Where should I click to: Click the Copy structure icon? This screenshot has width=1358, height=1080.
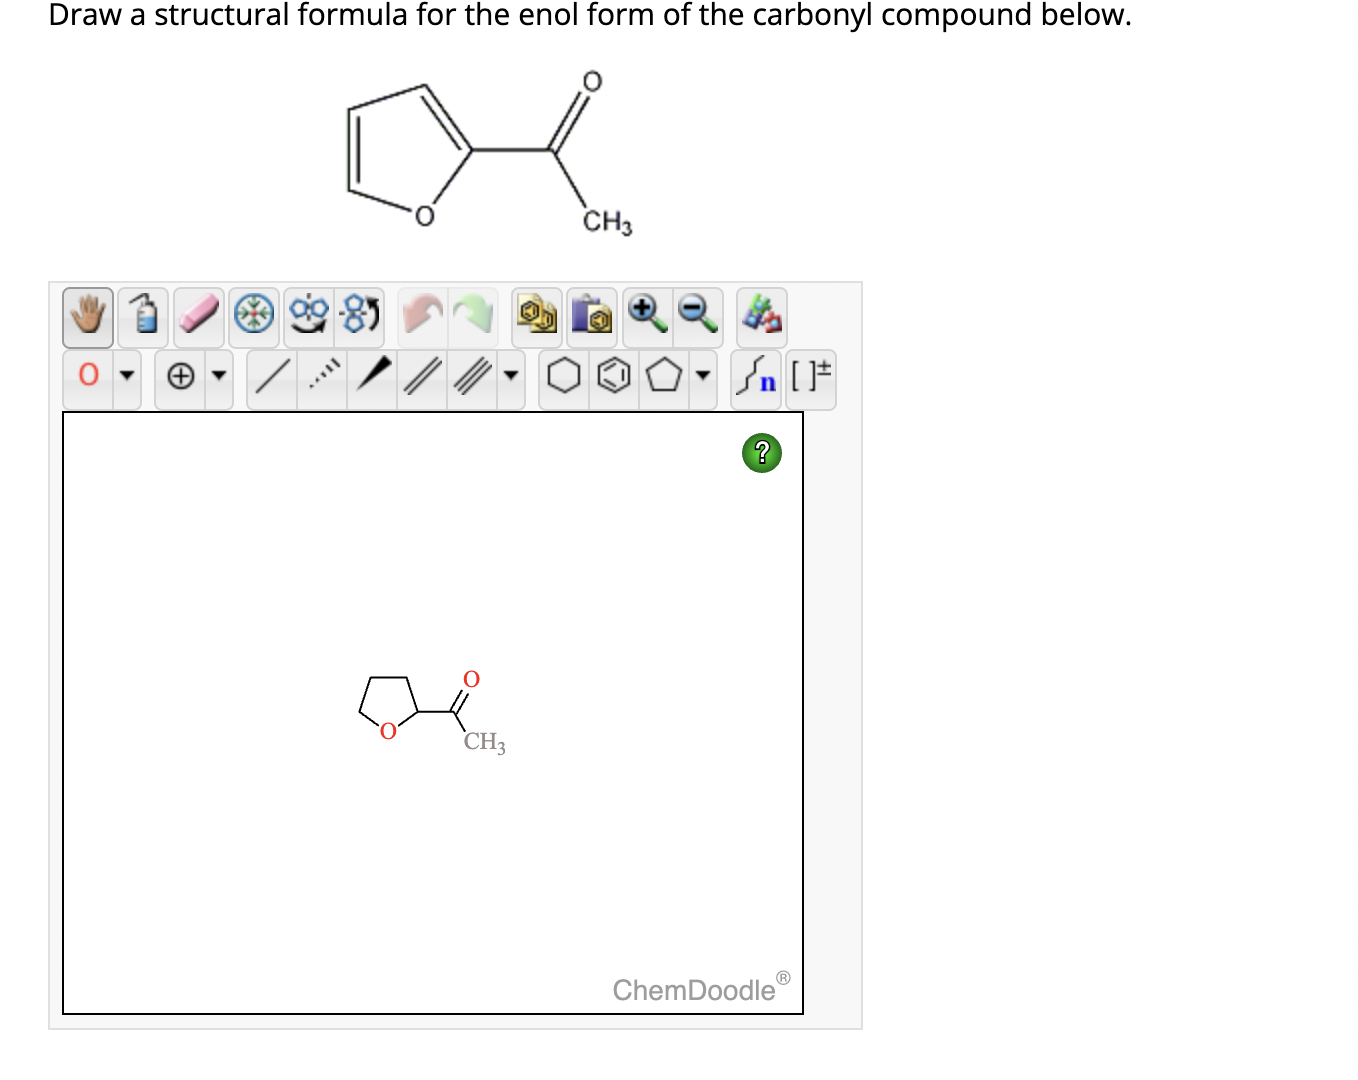tap(537, 315)
